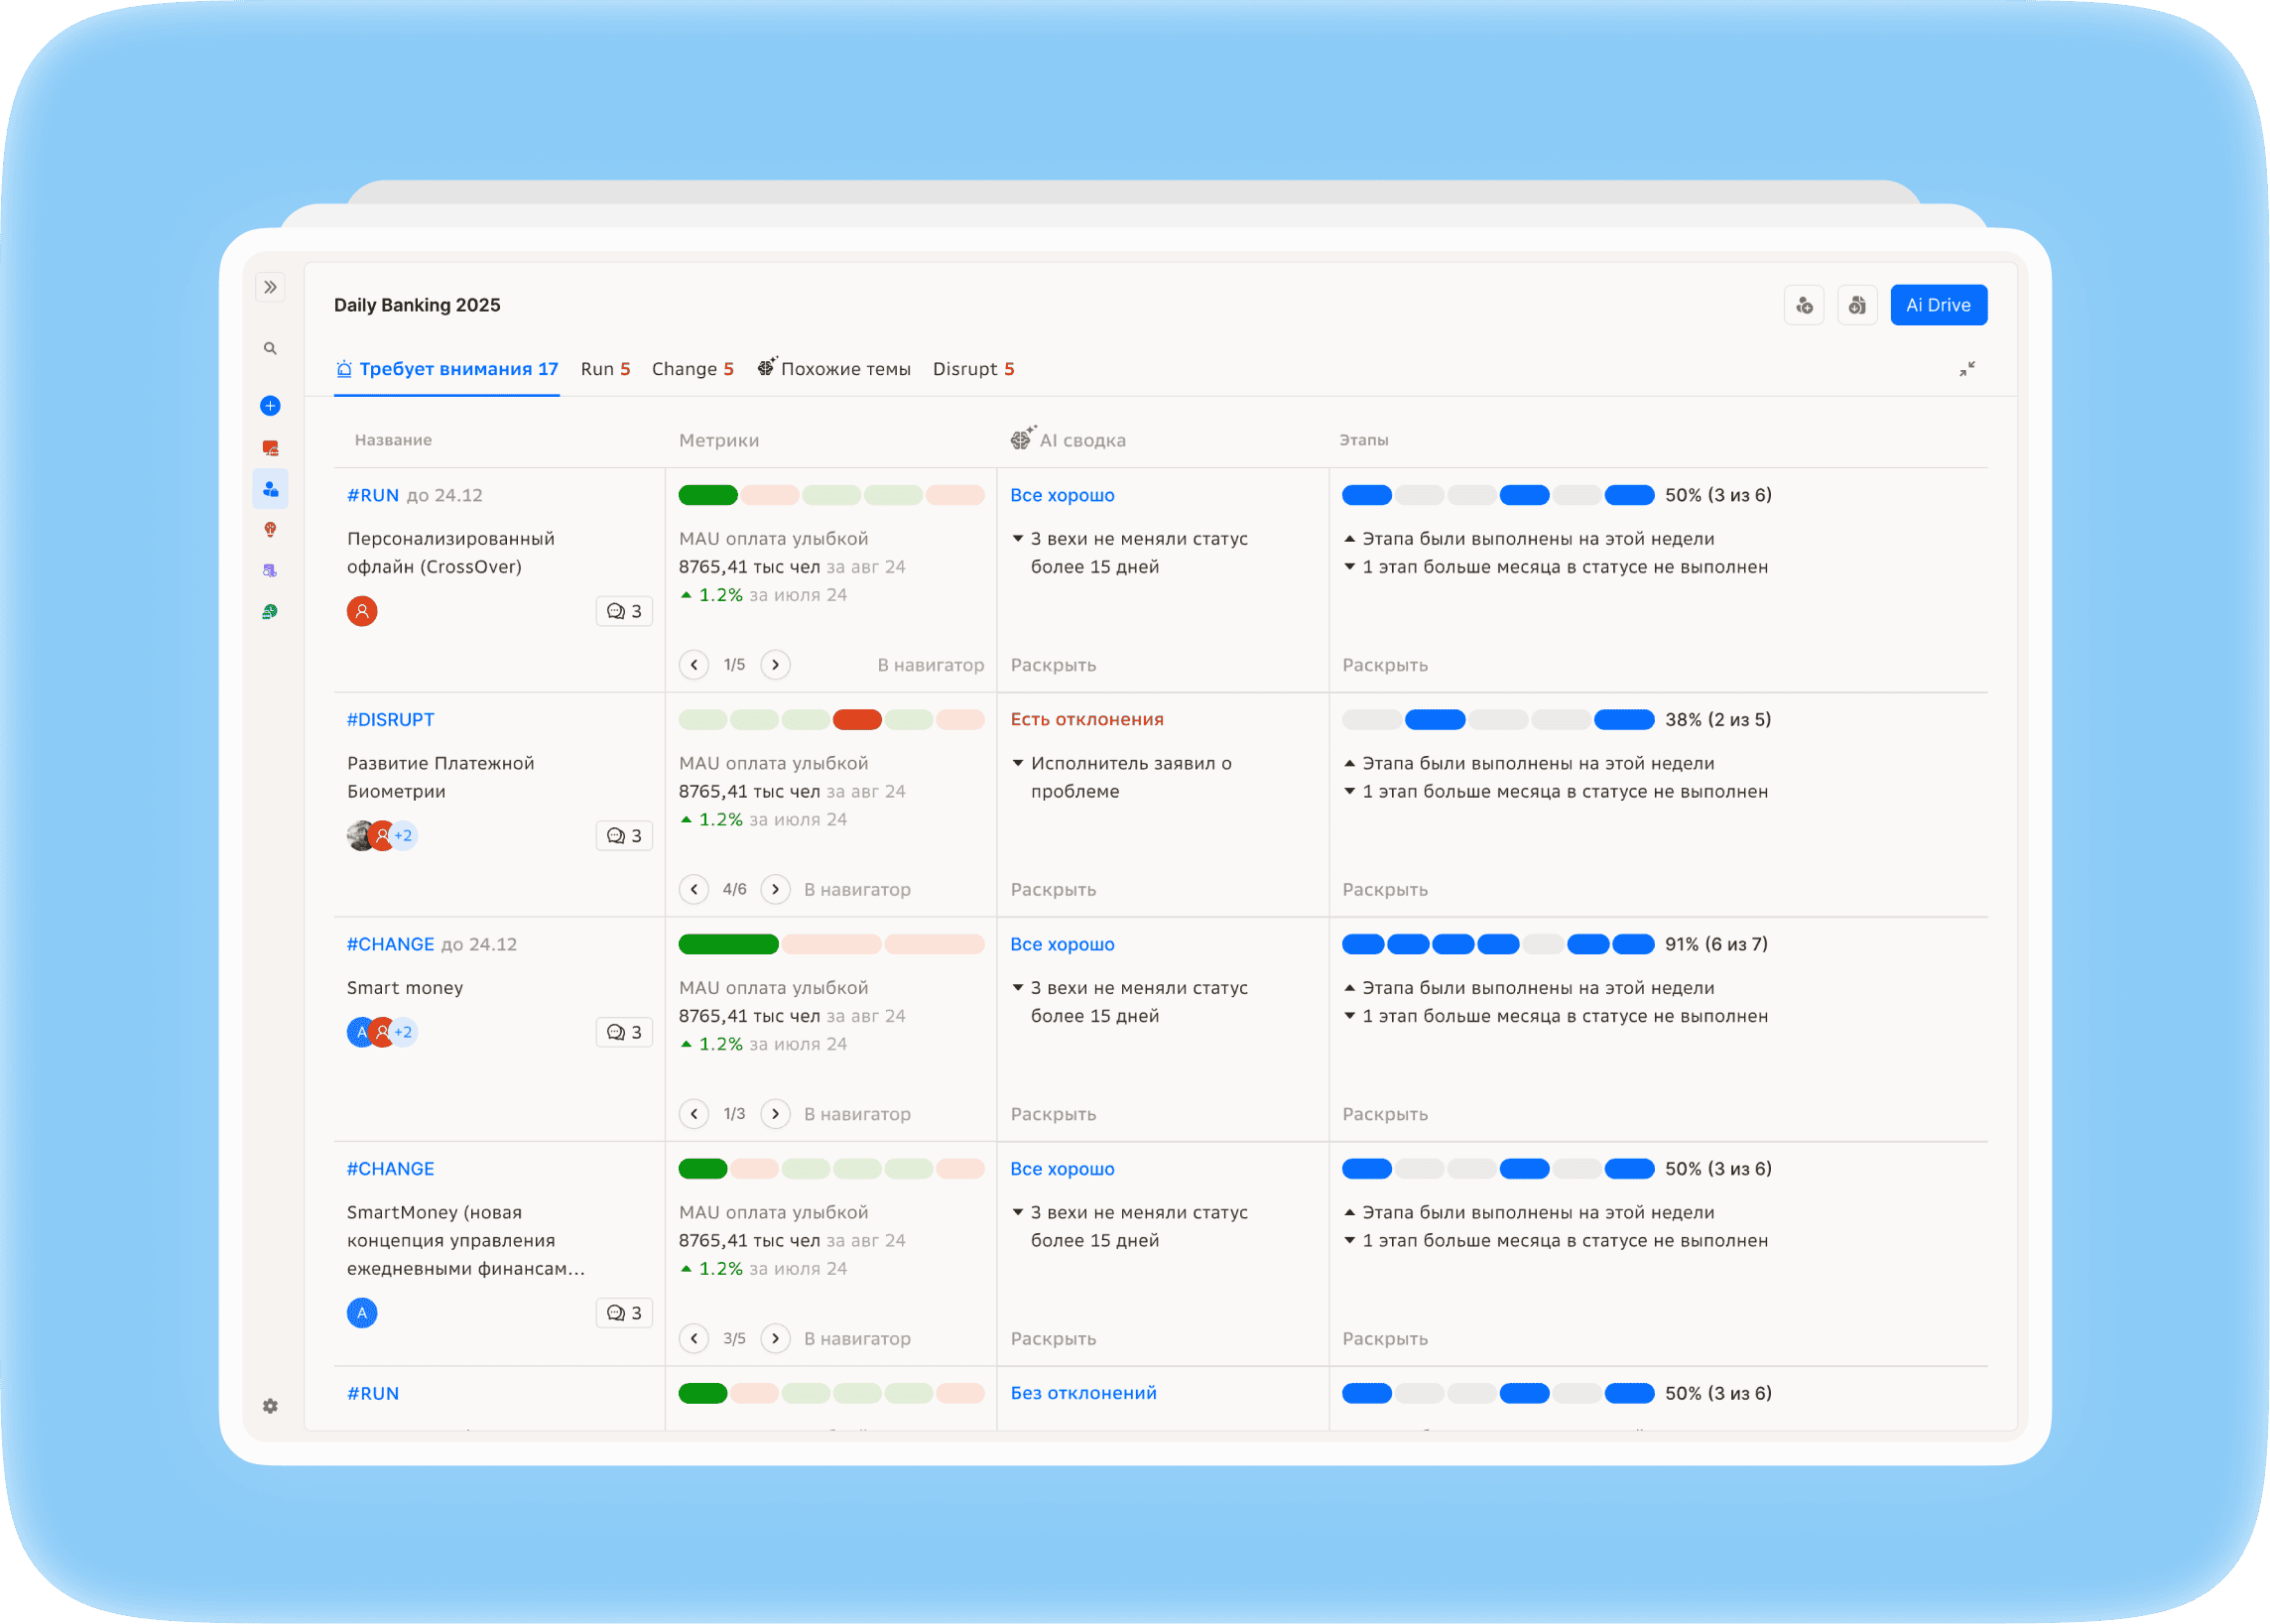
Task: Open the red lightbulb sidebar icon
Action: tap(270, 530)
